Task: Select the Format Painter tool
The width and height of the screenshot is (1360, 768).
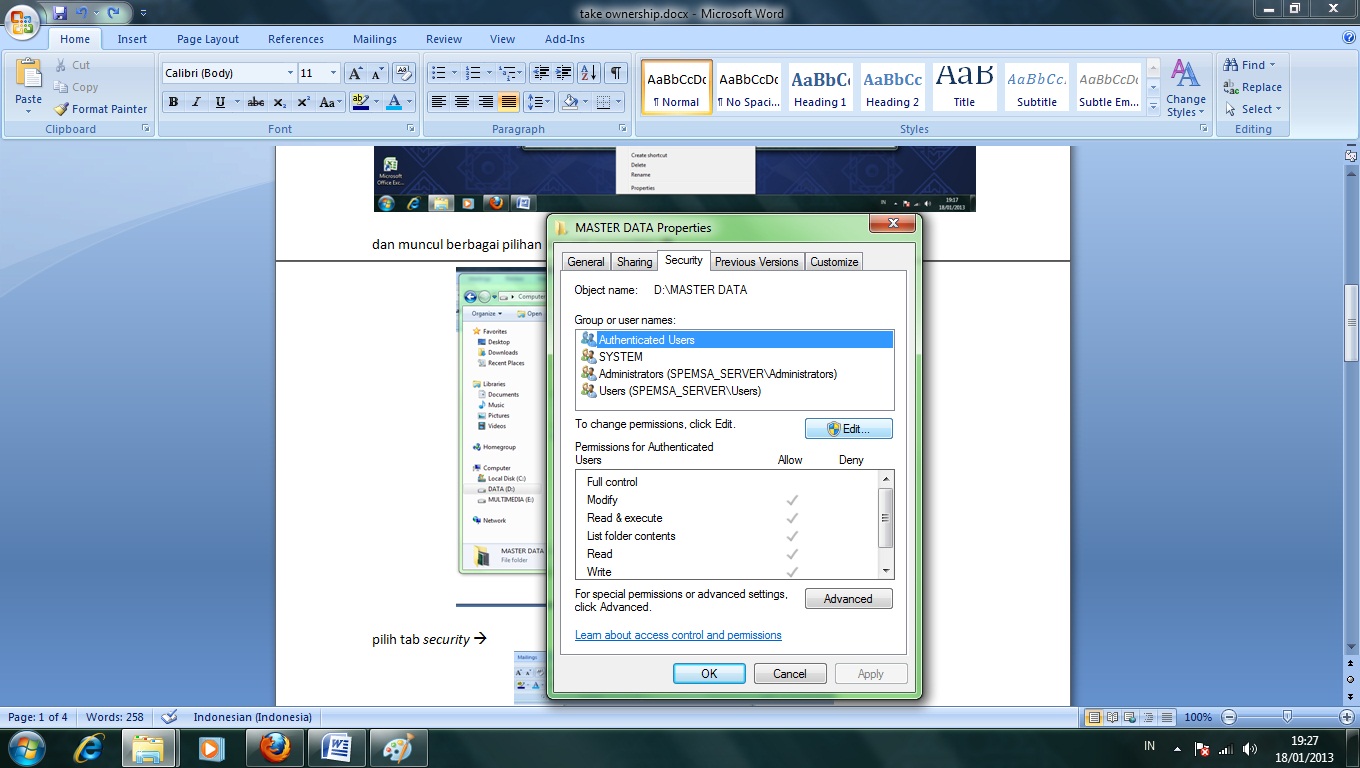Action: (100, 109)
